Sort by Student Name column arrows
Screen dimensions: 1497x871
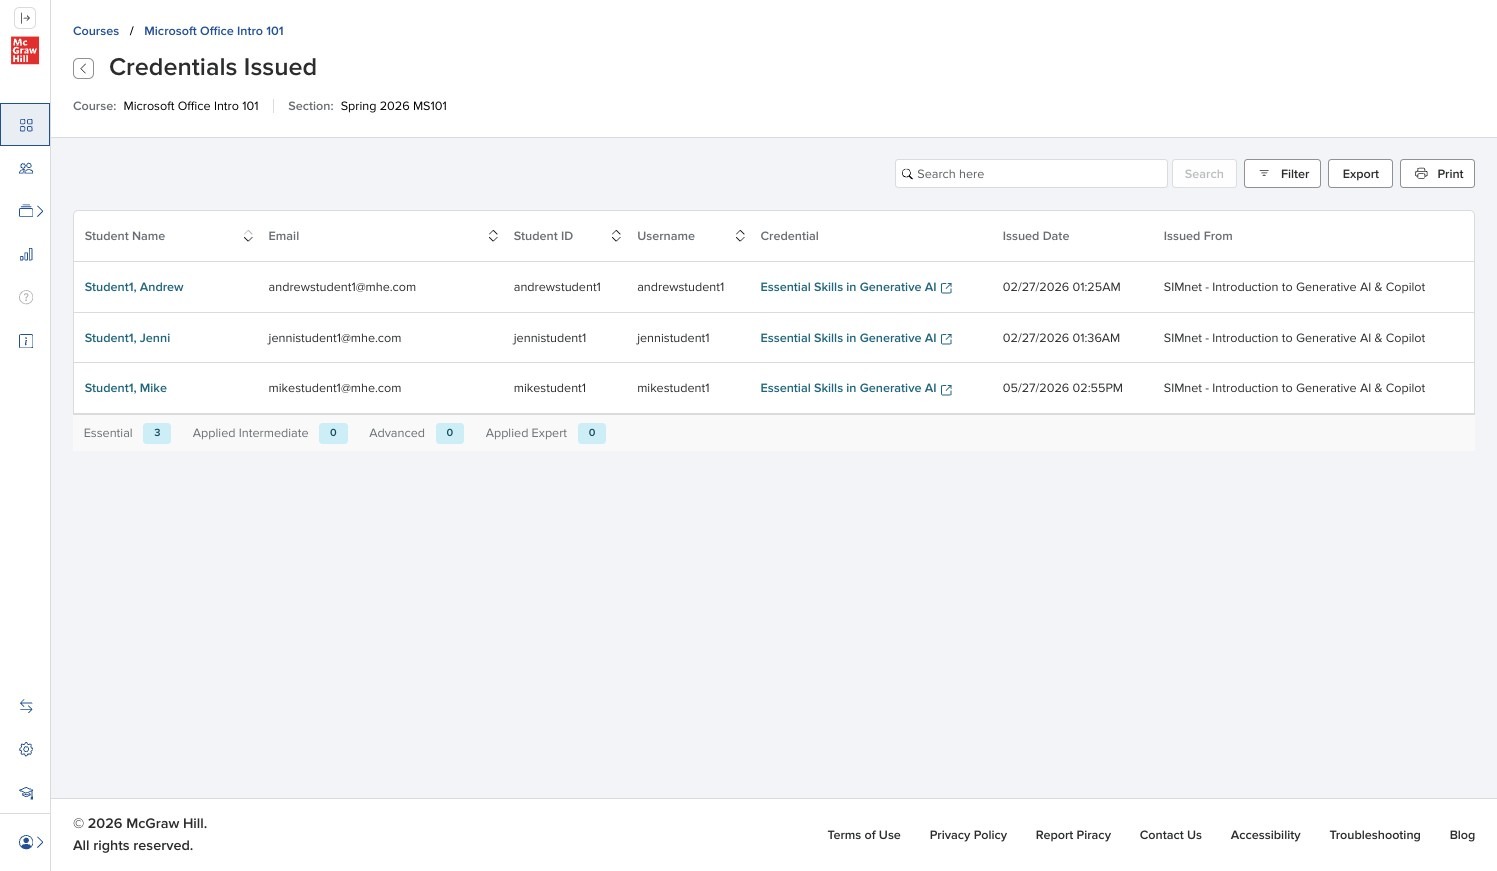248,236
